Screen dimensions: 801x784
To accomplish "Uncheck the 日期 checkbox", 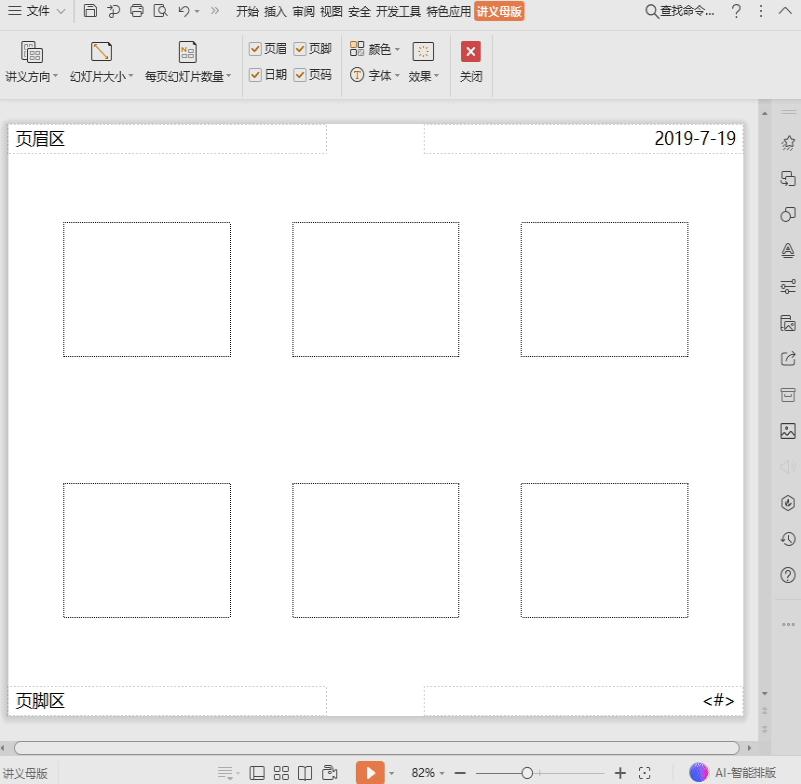I will 255,75.
